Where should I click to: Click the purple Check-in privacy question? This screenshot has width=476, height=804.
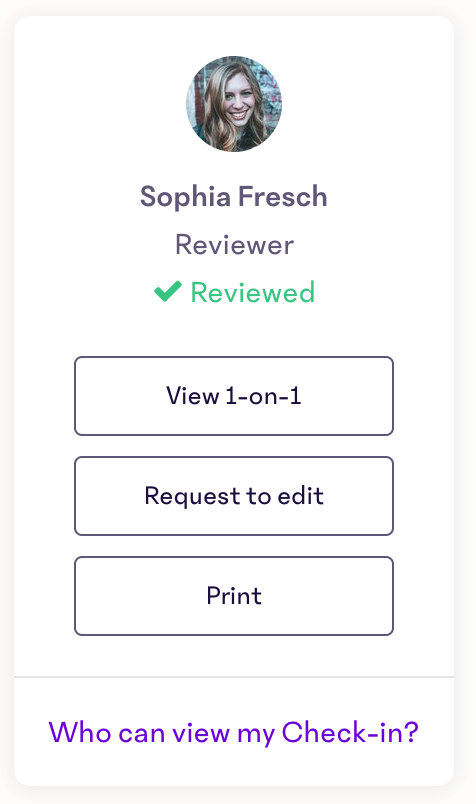(234, 732)
